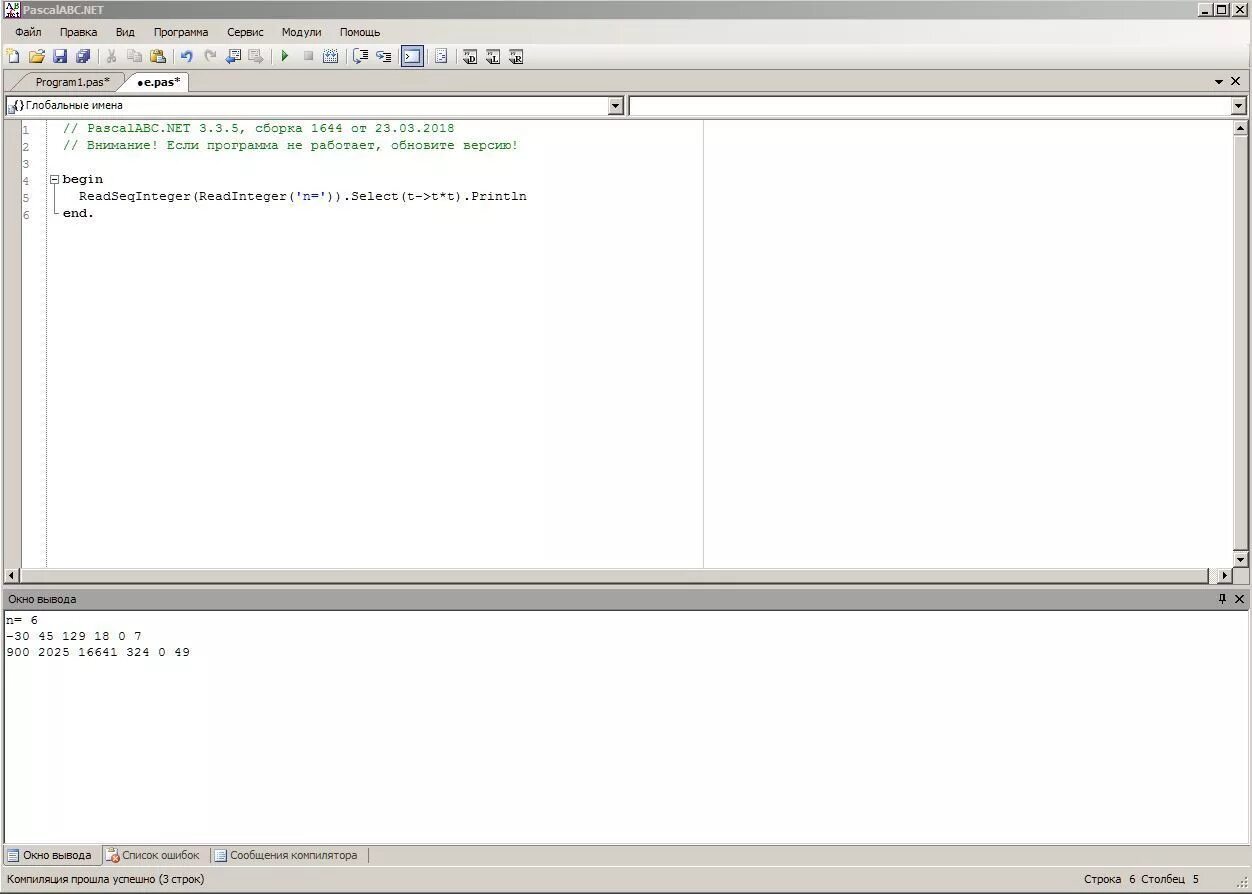This screenshot has width=1252, height=894.
Task: Switch to the Program1.pas tab
Action: (72, 82)
